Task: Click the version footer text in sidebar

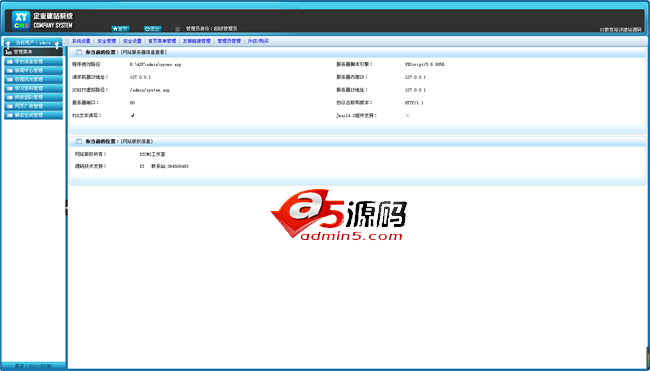Action: (33, 366)
